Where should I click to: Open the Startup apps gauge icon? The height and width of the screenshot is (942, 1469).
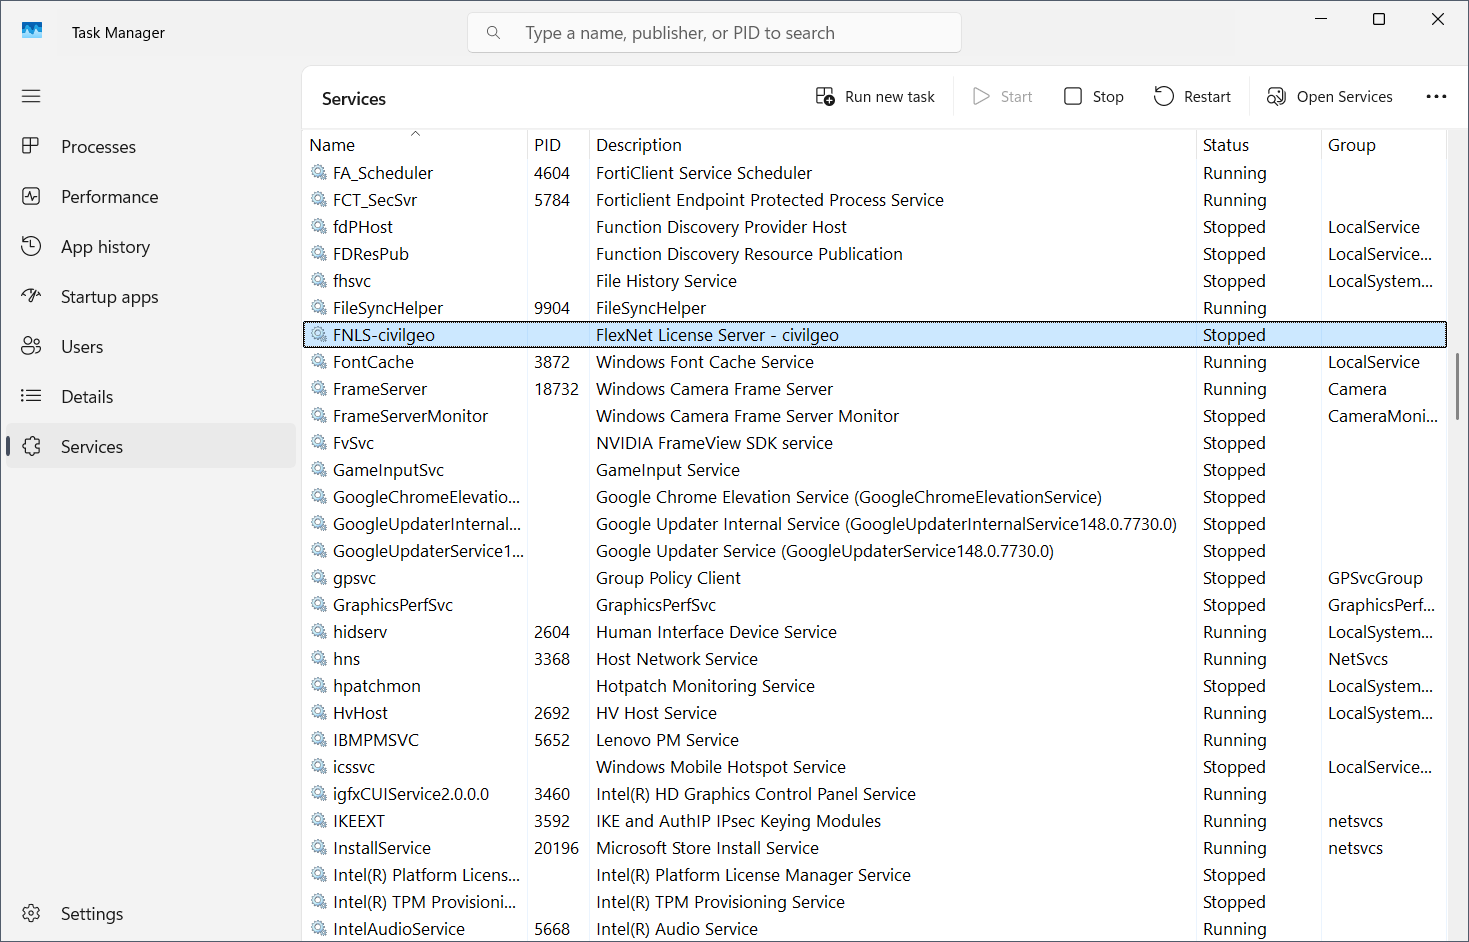tap(31, 296)
